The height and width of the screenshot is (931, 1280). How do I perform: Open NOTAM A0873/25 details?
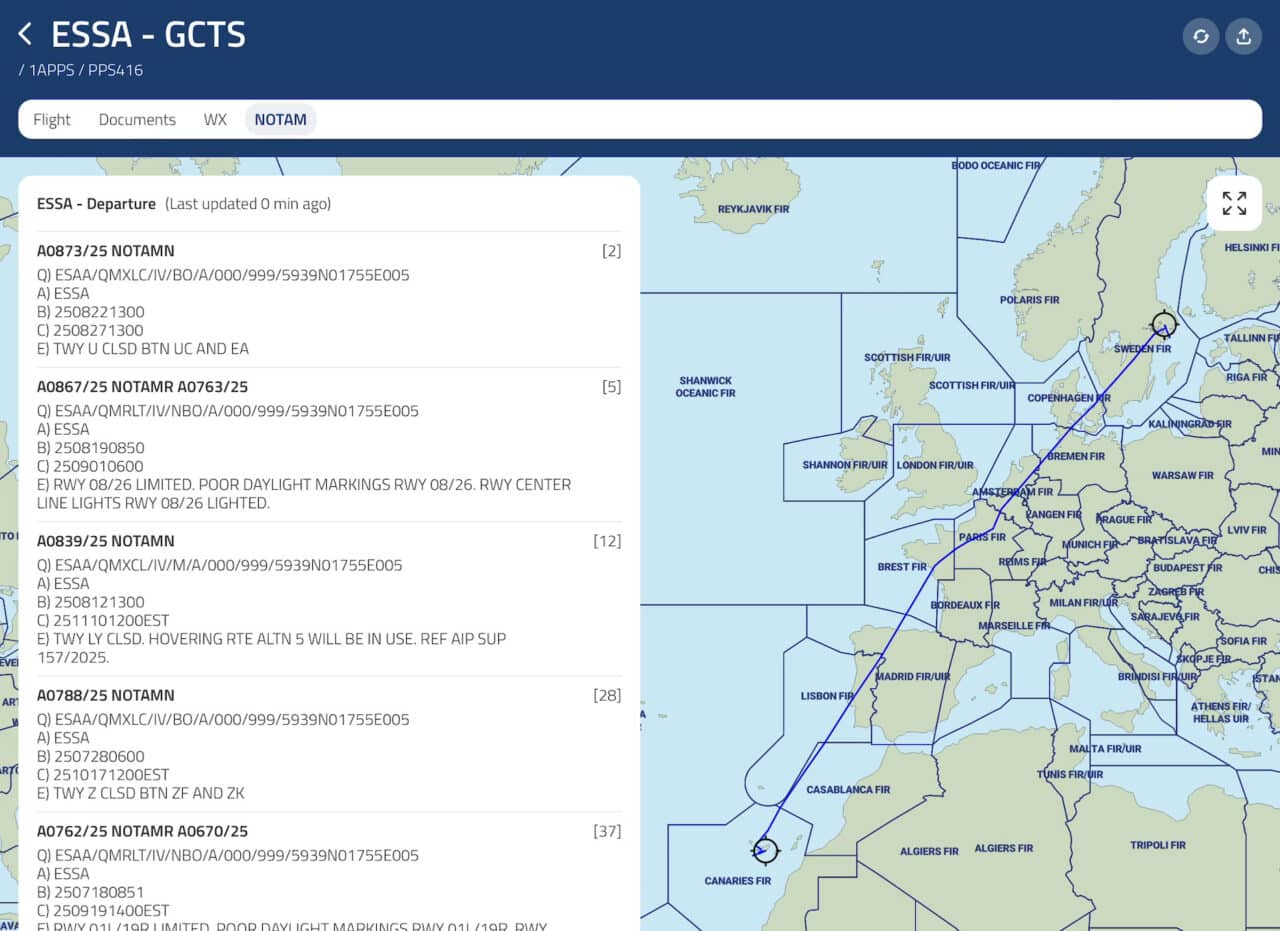point(105,251)
